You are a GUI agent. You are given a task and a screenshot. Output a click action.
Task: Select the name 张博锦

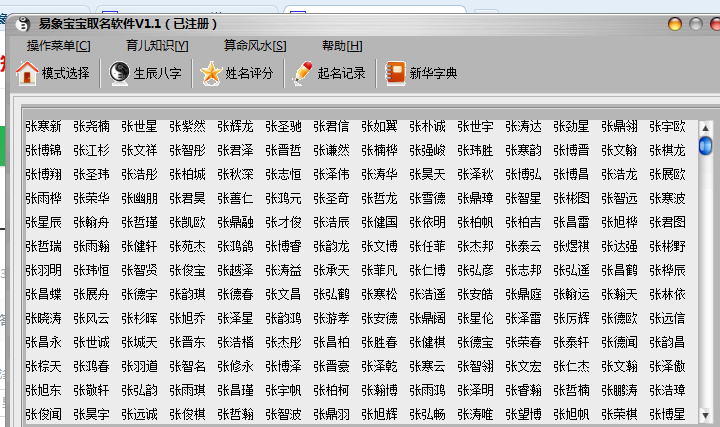[x=44, y=150]
